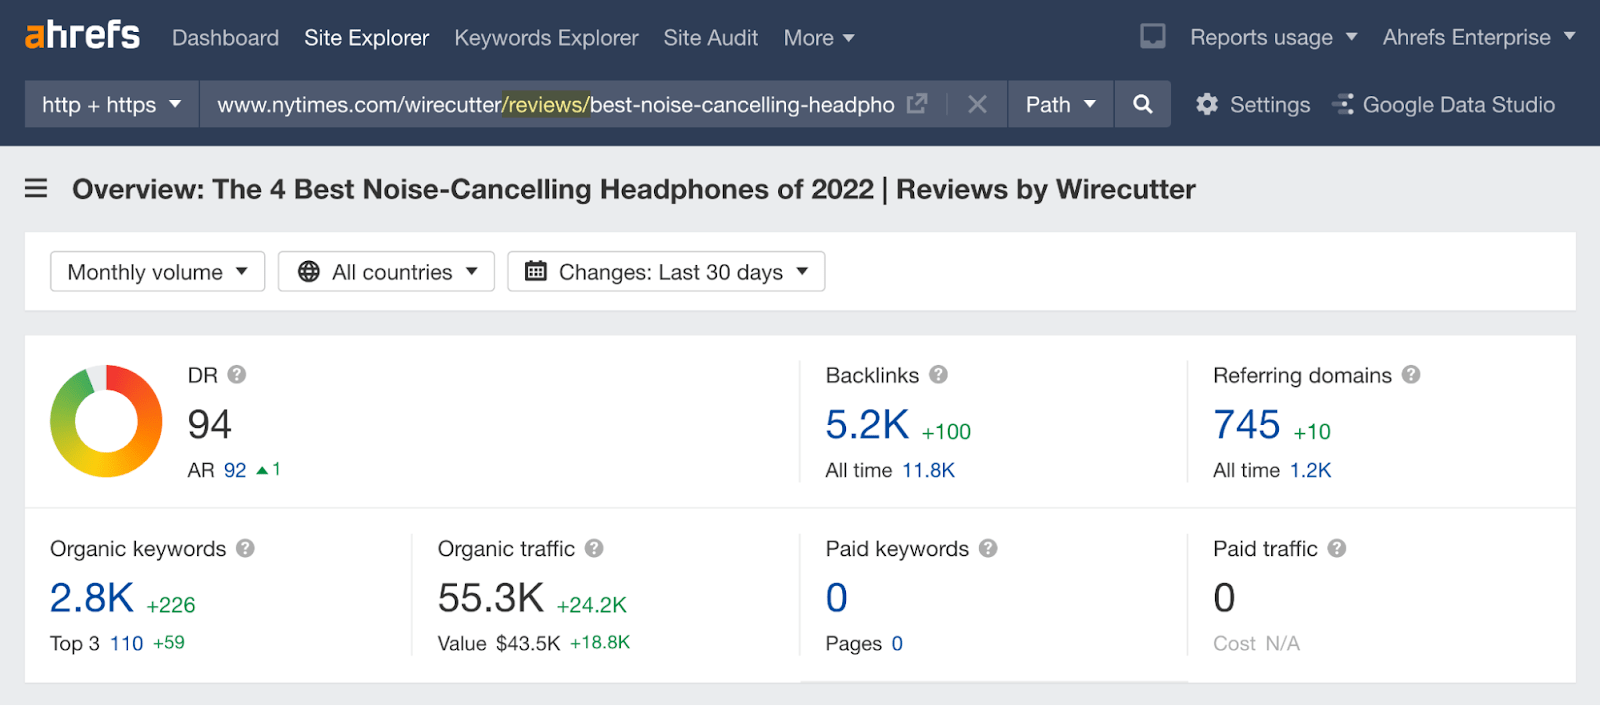Expand the More menu
The height and width of the screenshot is (706, 1600).
pyautogui.click(x=819, y=38)
